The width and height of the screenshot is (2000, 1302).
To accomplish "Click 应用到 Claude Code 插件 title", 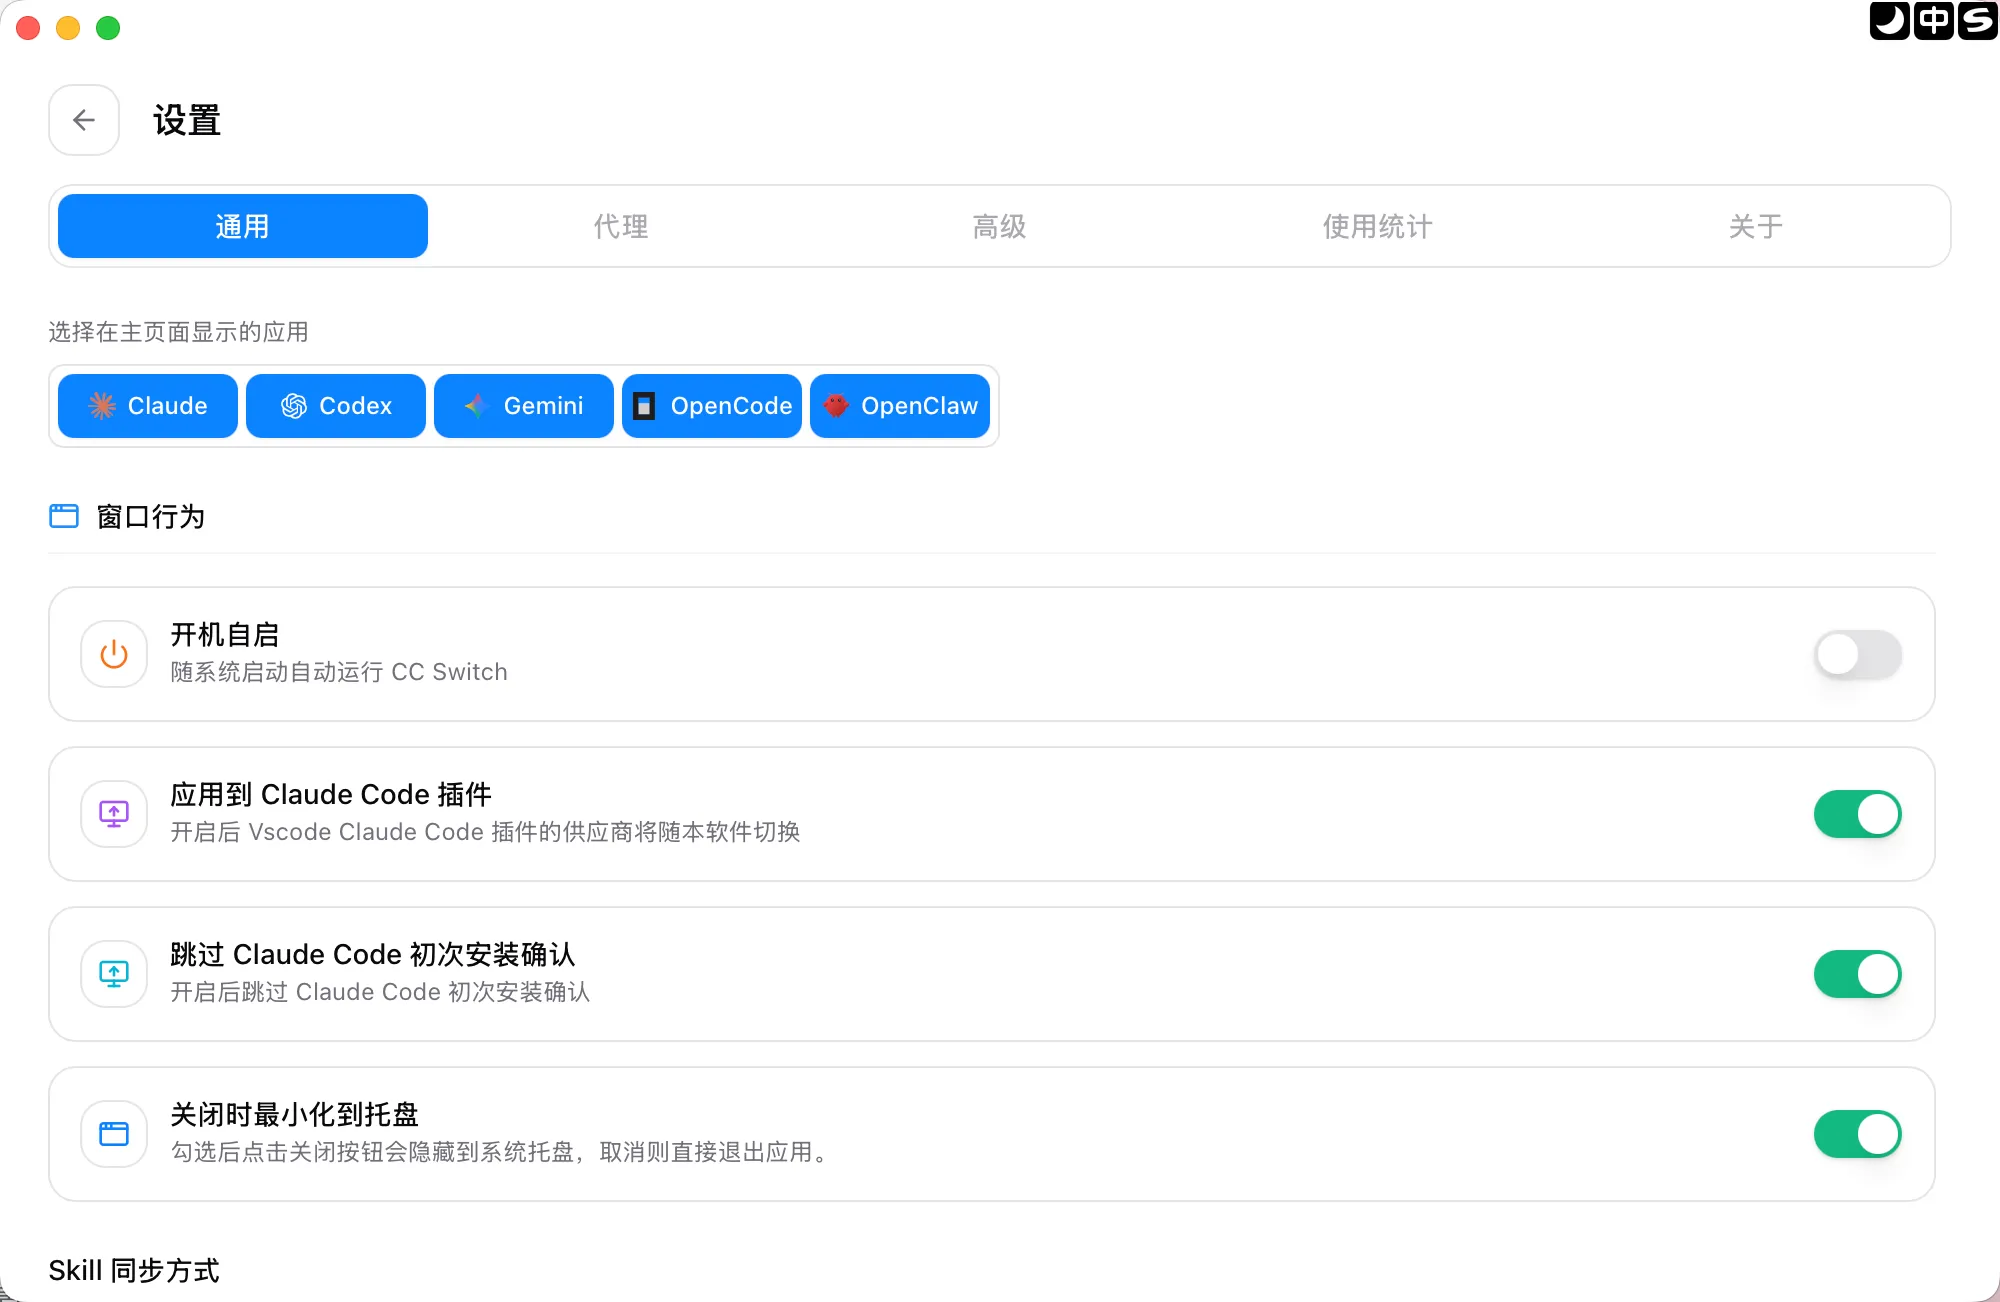I will [331, 794].
